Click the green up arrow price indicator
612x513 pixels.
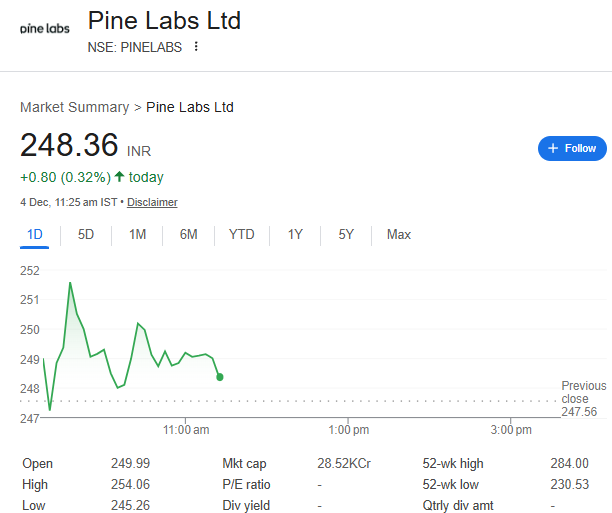point(119,177)
